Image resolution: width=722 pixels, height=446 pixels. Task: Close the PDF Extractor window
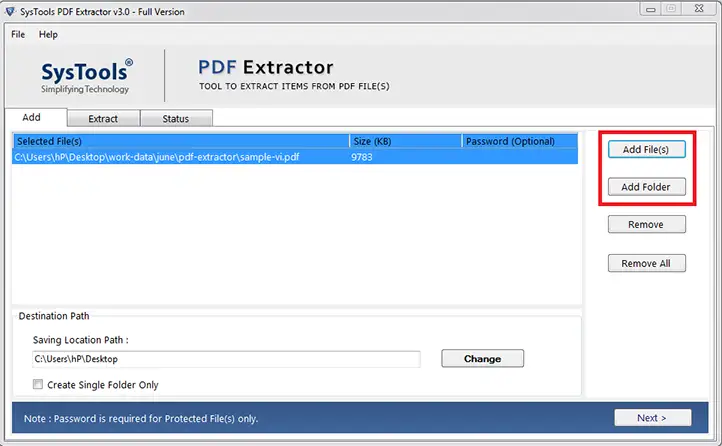pyautogui.click(x=699, y=9)
